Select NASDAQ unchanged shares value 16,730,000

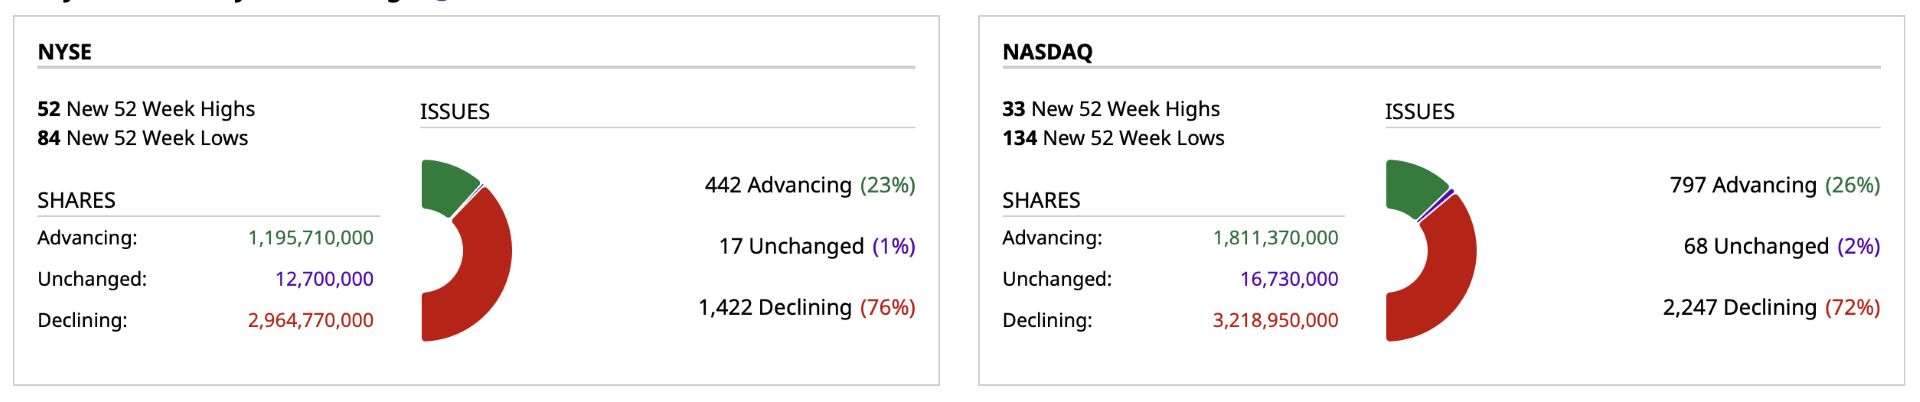(x=1289, y=279)
